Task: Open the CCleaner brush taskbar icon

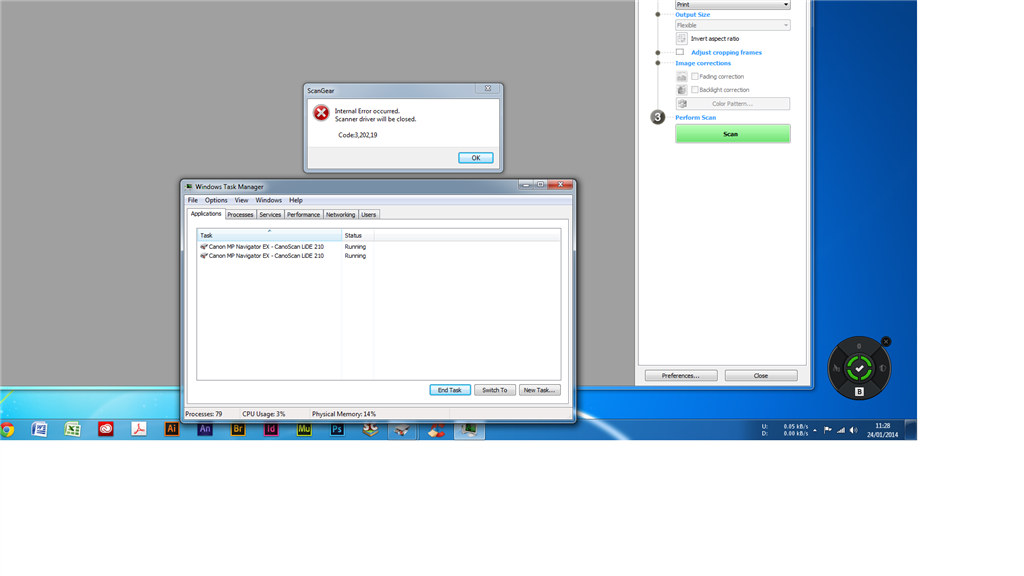Action: (436, 429)
